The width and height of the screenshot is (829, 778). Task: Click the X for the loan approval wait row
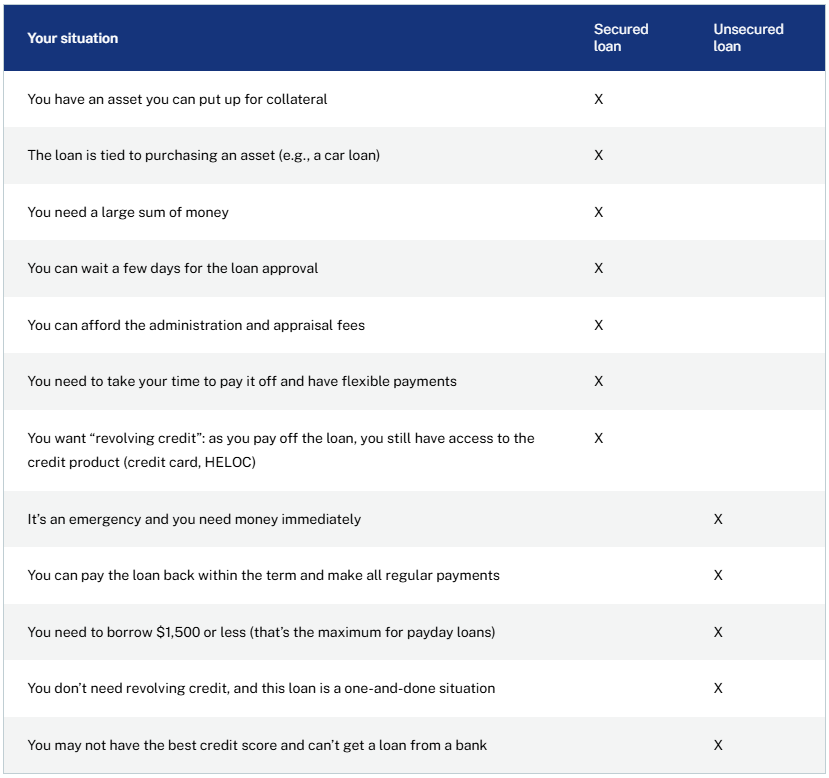coord(599,268)
